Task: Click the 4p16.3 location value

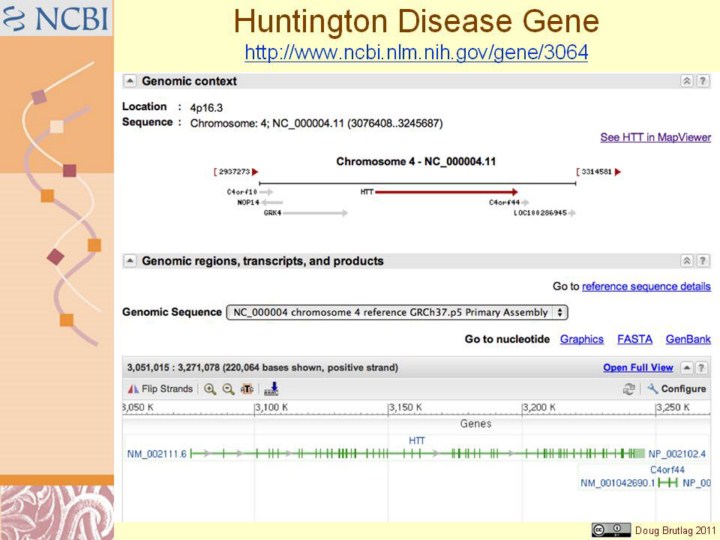Action: coord(206,108)
